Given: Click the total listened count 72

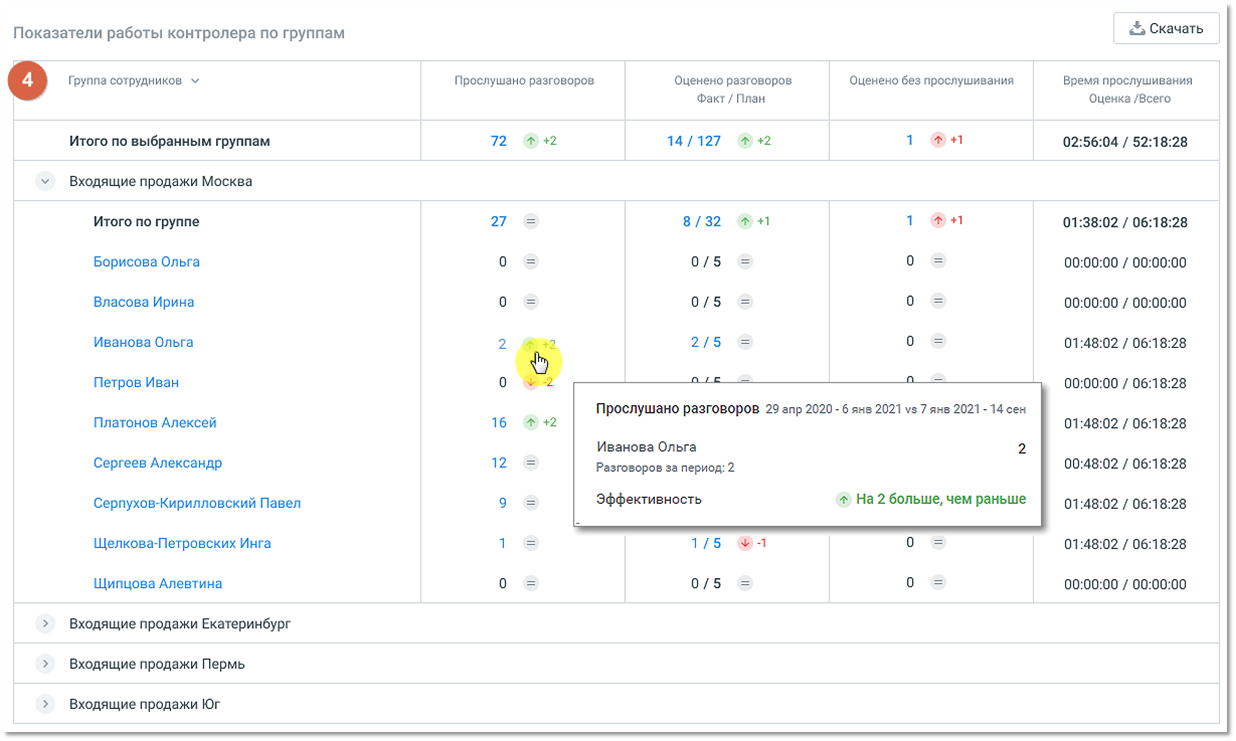Looking at the screenshot, I should tap(499, 141).
